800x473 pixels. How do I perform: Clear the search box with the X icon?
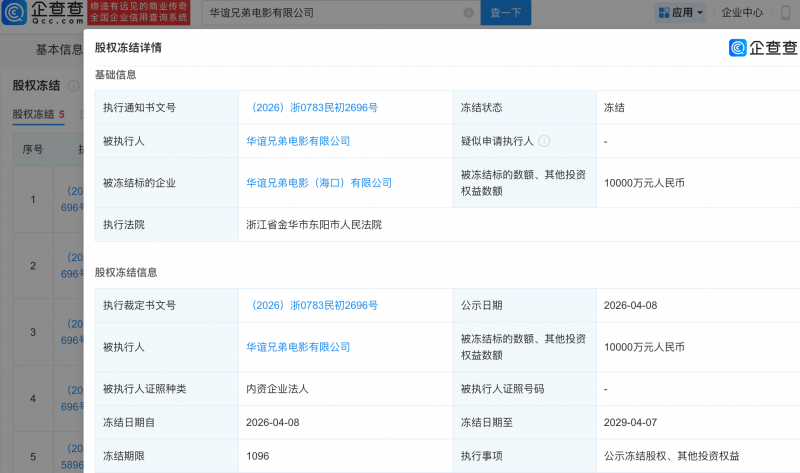point(469,14)
